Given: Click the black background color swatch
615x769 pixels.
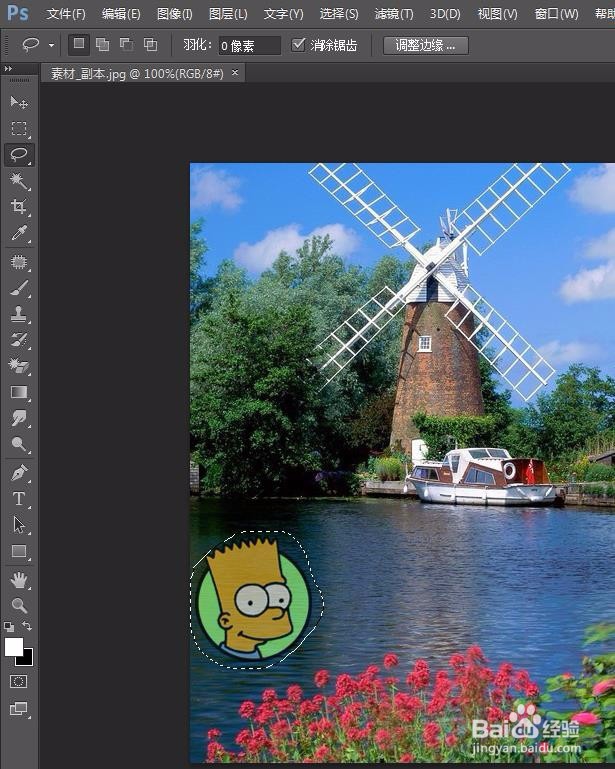Looking at the screenshot, I should 27,659.
